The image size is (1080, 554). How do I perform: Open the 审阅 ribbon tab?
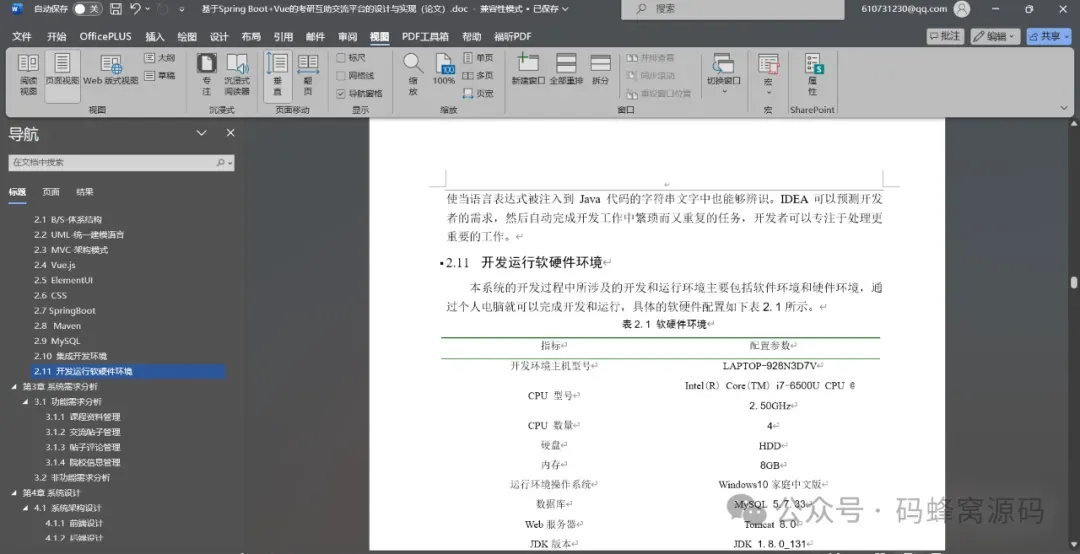tap(348, 37)
